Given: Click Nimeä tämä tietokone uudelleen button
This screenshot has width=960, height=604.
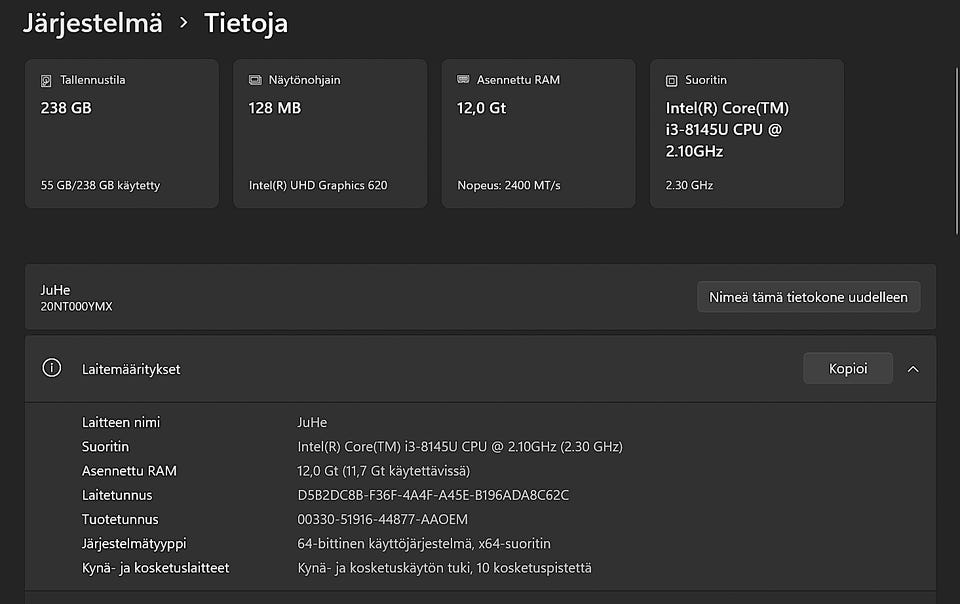Looking at the screenshot, I should [808, 297].
